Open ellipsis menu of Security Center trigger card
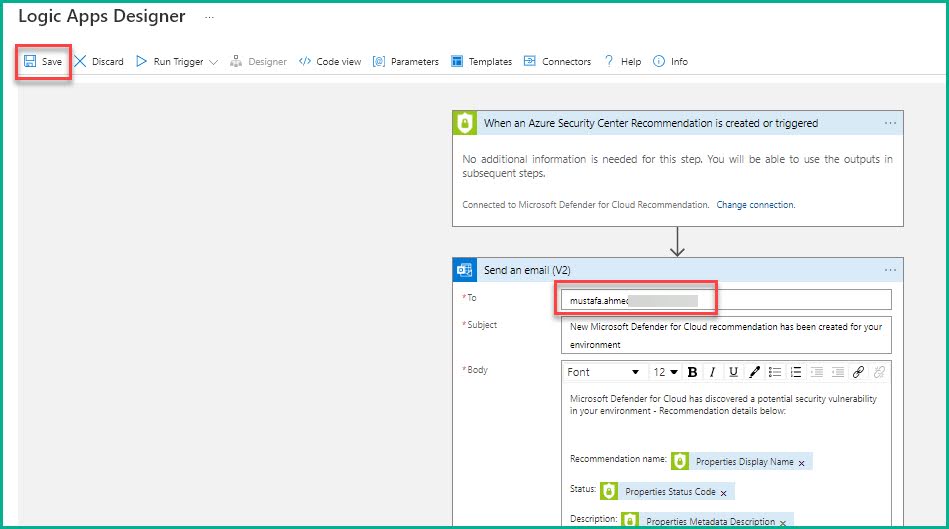Image resolution: width=949 pixels, height=529 pixels. click(890, 123)
